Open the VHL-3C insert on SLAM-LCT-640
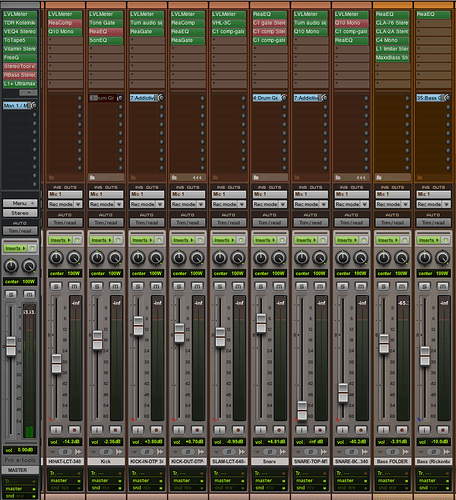 229,23
